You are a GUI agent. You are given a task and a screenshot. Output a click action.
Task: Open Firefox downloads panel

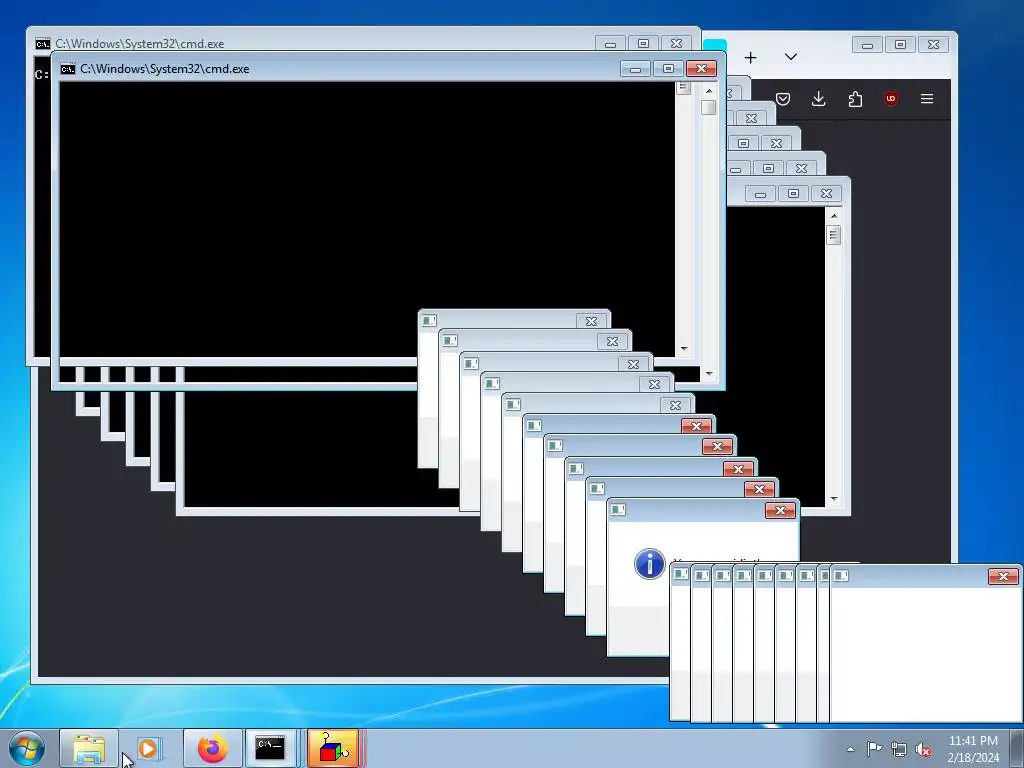pos(818,99)
